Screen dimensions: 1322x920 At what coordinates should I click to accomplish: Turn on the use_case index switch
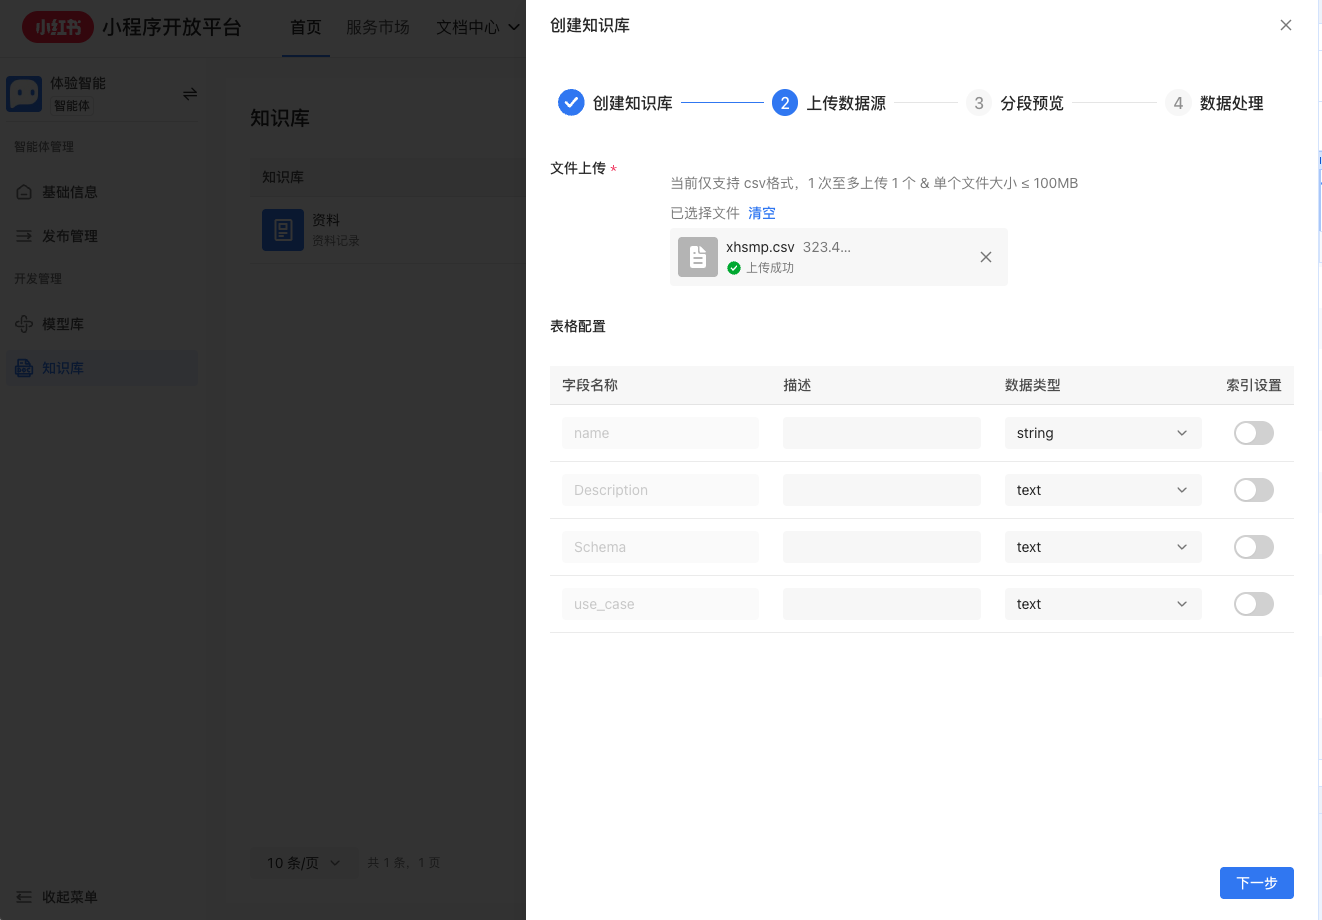tap(1253, 604)
